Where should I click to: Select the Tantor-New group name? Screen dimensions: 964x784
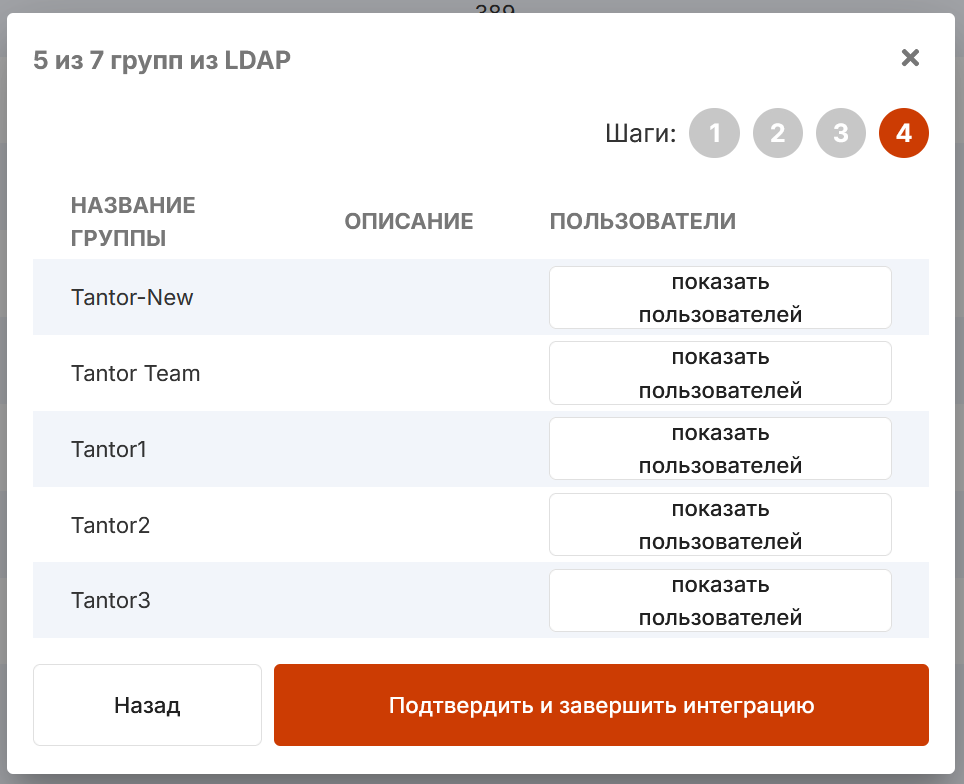point(132,298)
